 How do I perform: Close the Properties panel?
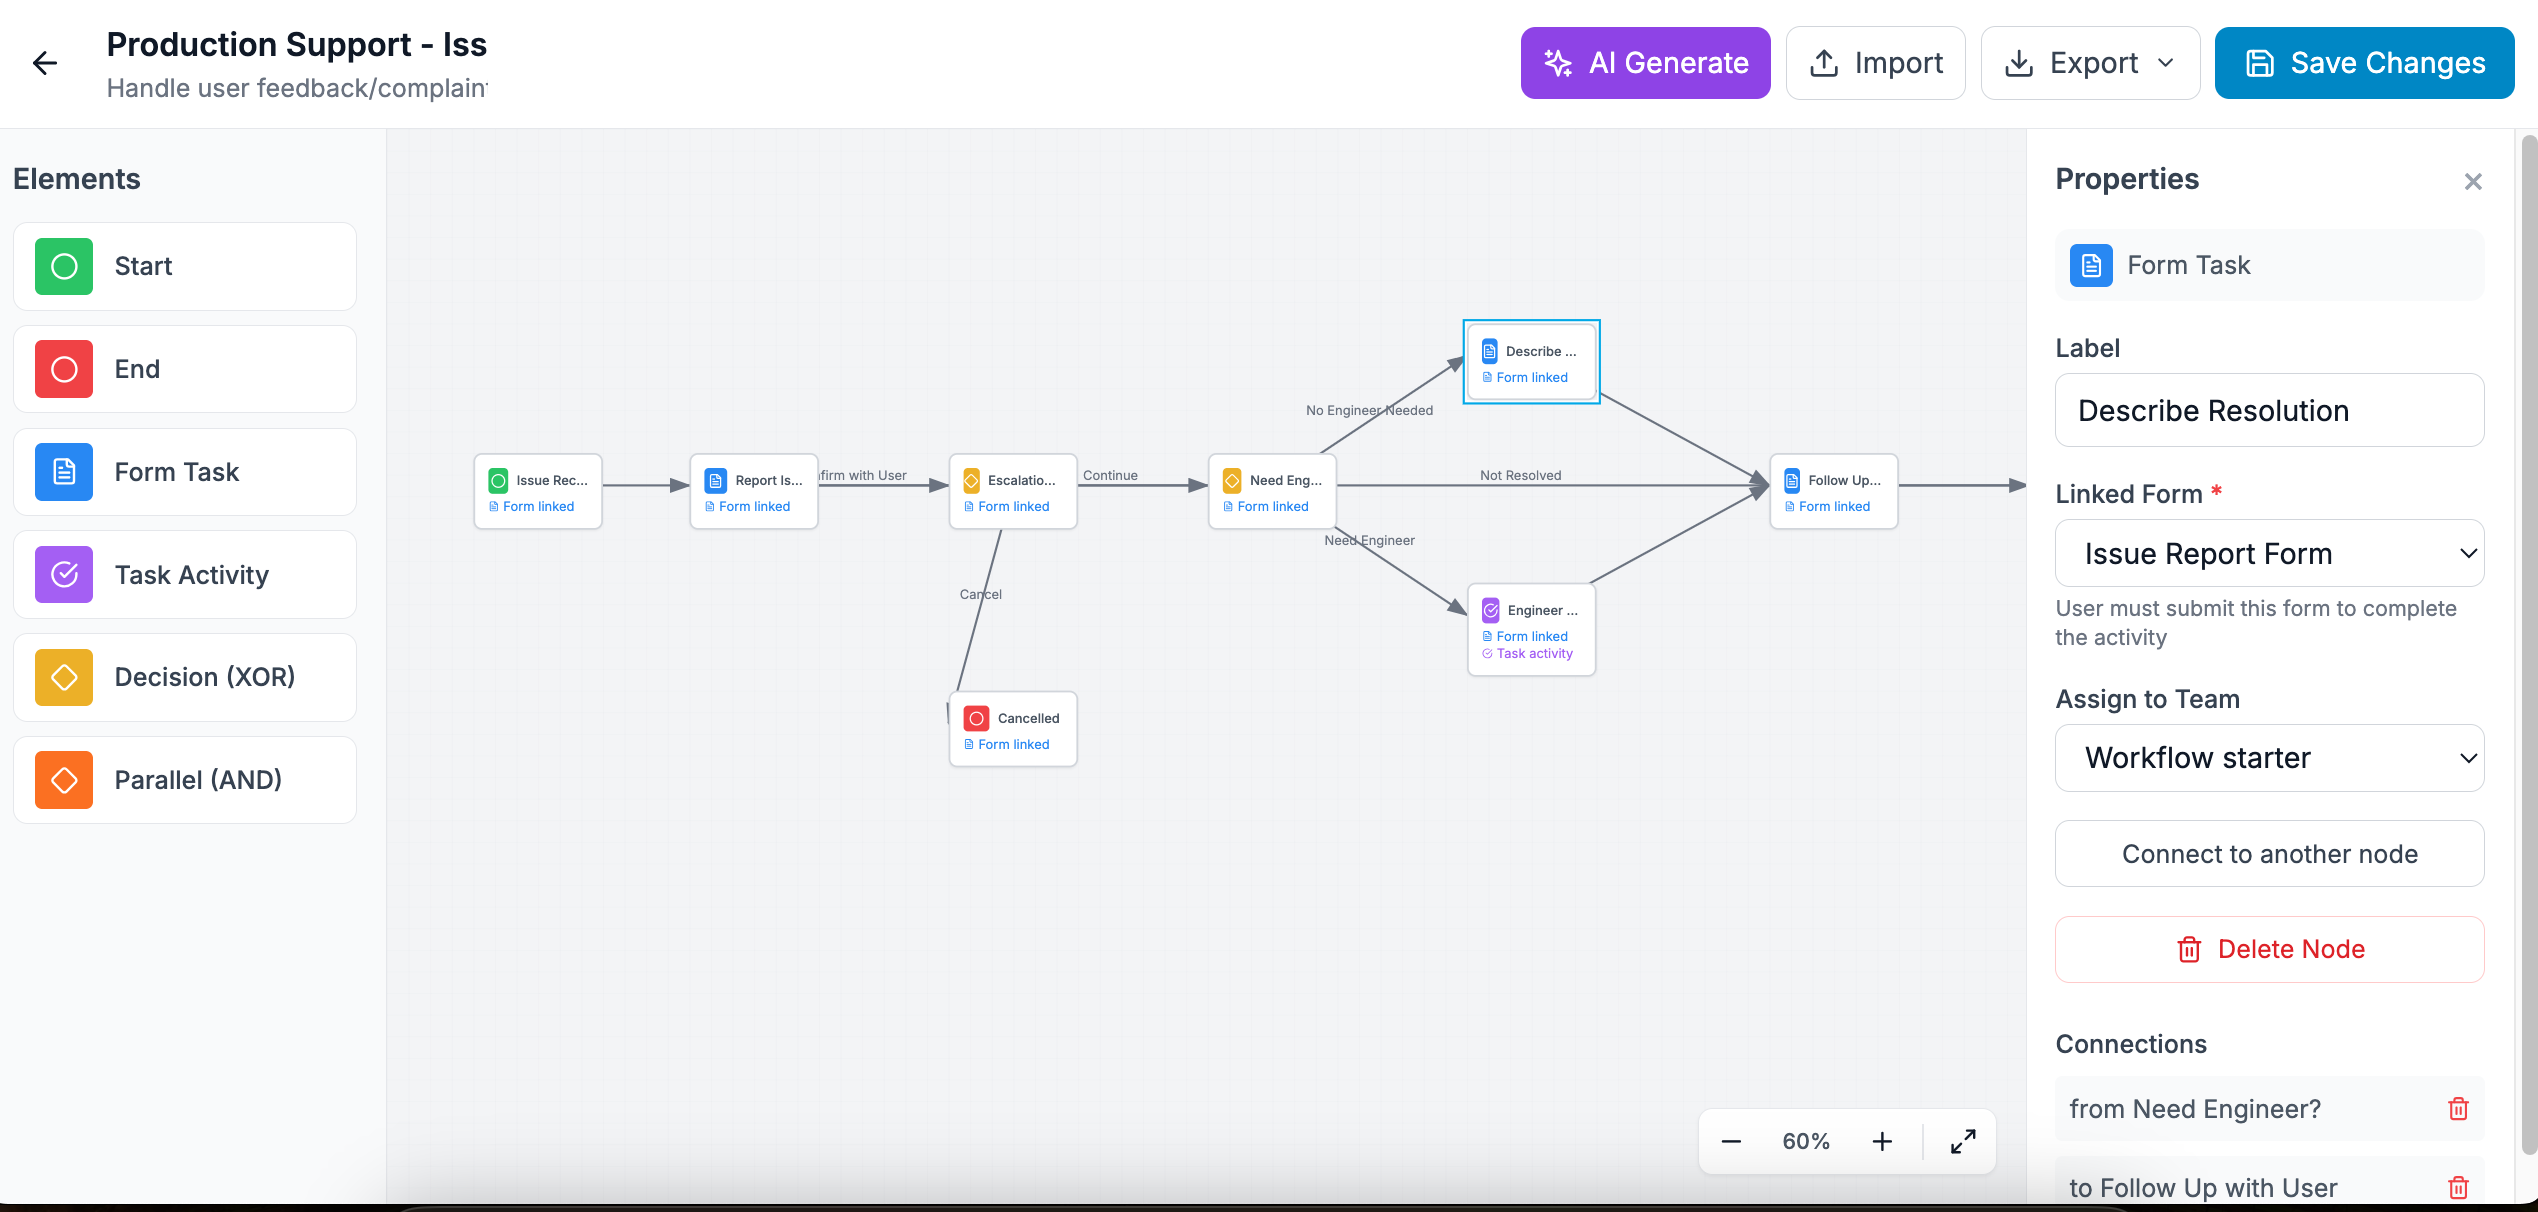(x=2473, y=181)
